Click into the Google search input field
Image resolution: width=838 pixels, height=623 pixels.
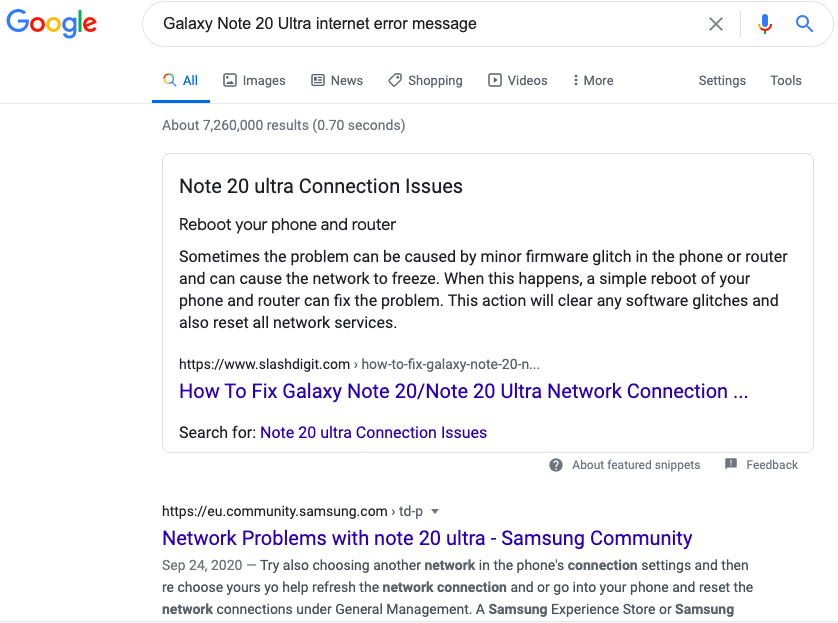coord(420,24)
